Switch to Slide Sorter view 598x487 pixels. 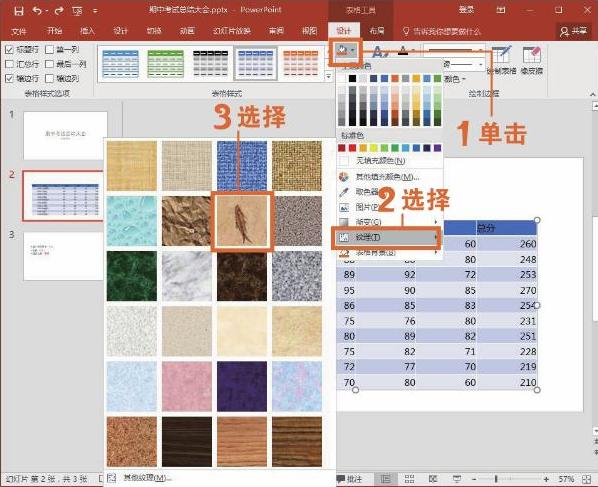[409, 479]
